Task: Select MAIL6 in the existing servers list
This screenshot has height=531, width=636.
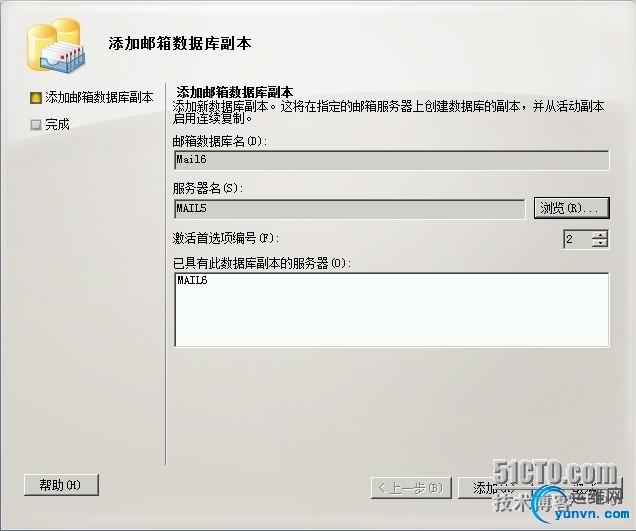Action: [192, 280]
